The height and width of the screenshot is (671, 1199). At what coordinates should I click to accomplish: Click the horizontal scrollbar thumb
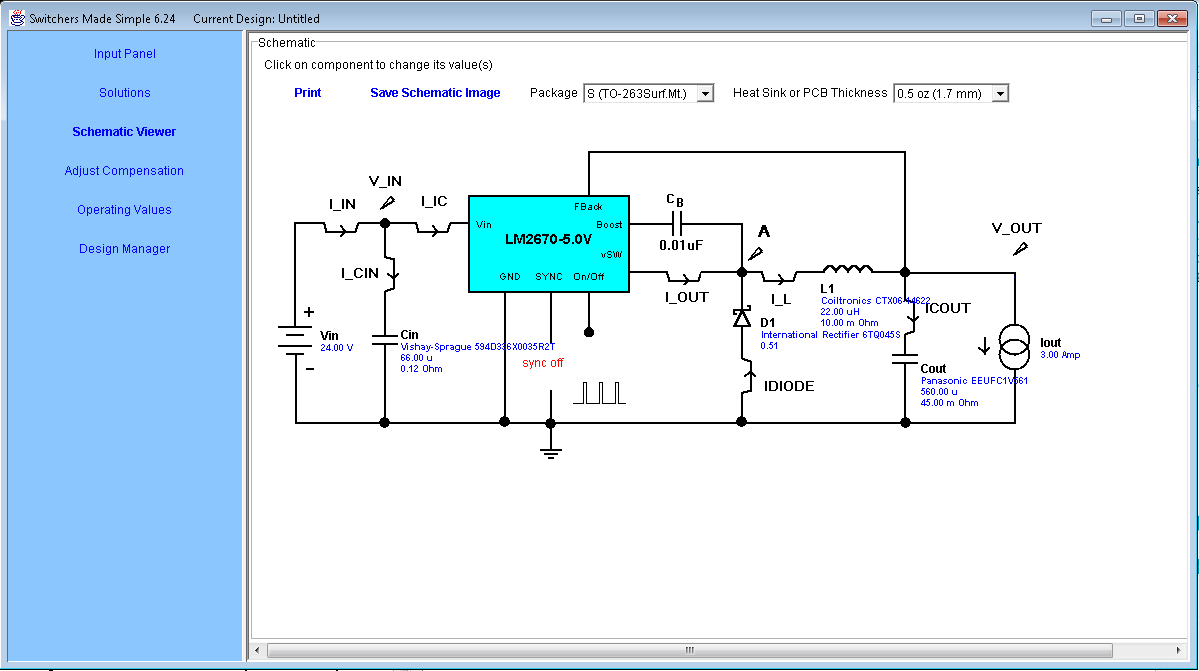(690, 650)
